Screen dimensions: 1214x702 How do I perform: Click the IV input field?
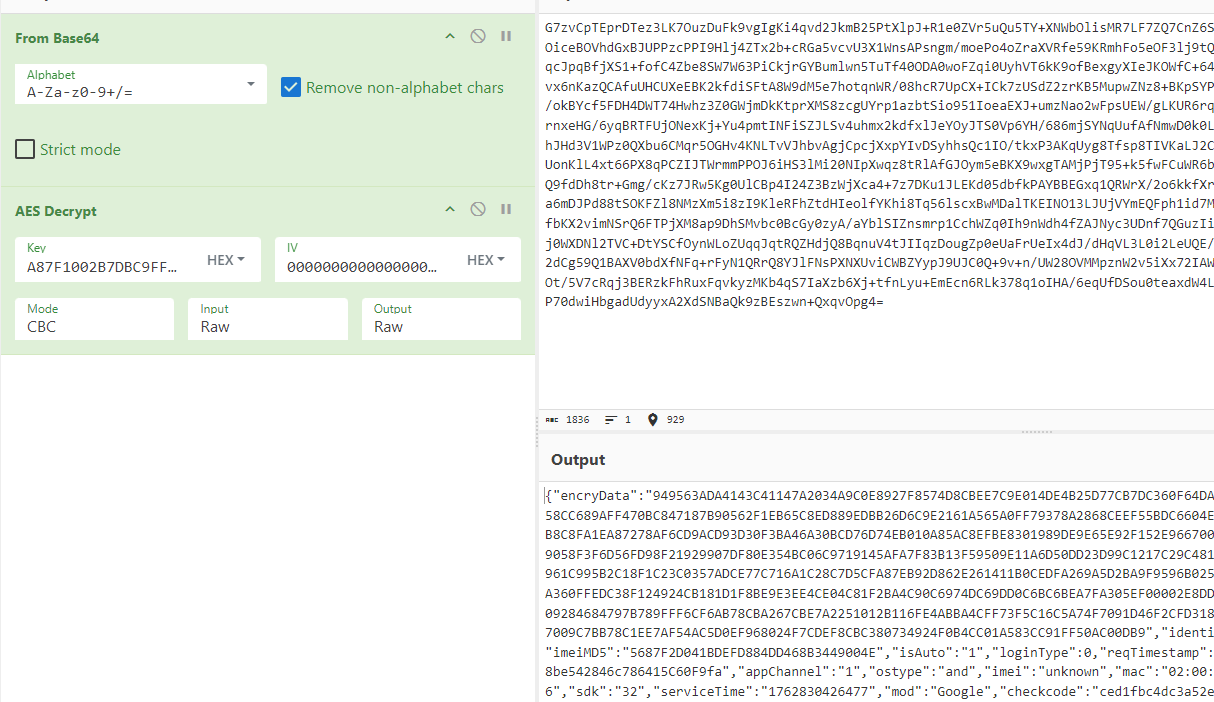pos(362,267)
